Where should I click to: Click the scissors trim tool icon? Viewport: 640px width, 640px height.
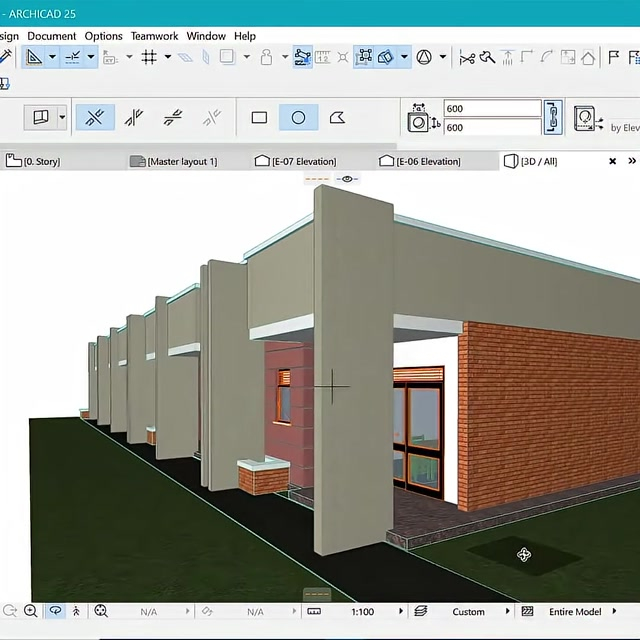[466, 58]
